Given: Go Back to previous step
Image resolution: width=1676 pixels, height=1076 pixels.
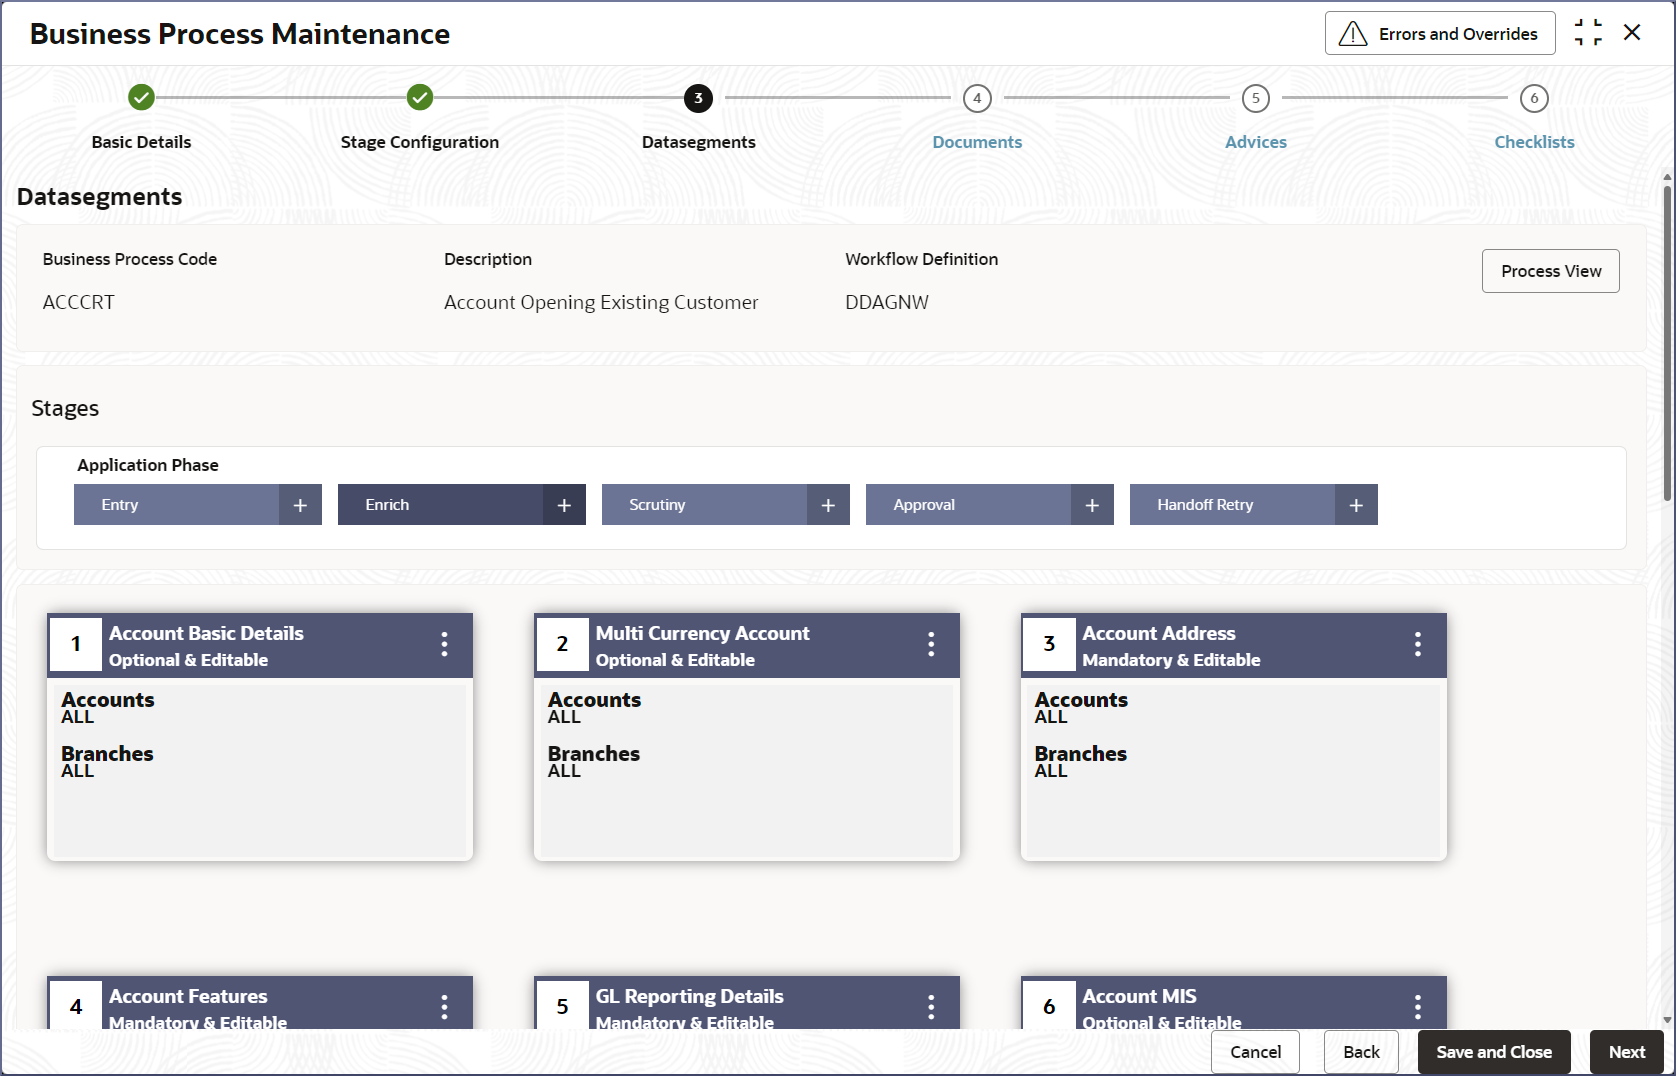Looking at the screenshot, I should (1361, 1052).
